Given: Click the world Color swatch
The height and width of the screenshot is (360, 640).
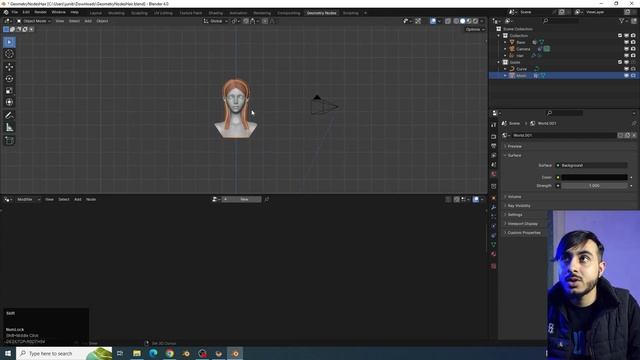Looking at the screenshot, I should click(594, 177).
